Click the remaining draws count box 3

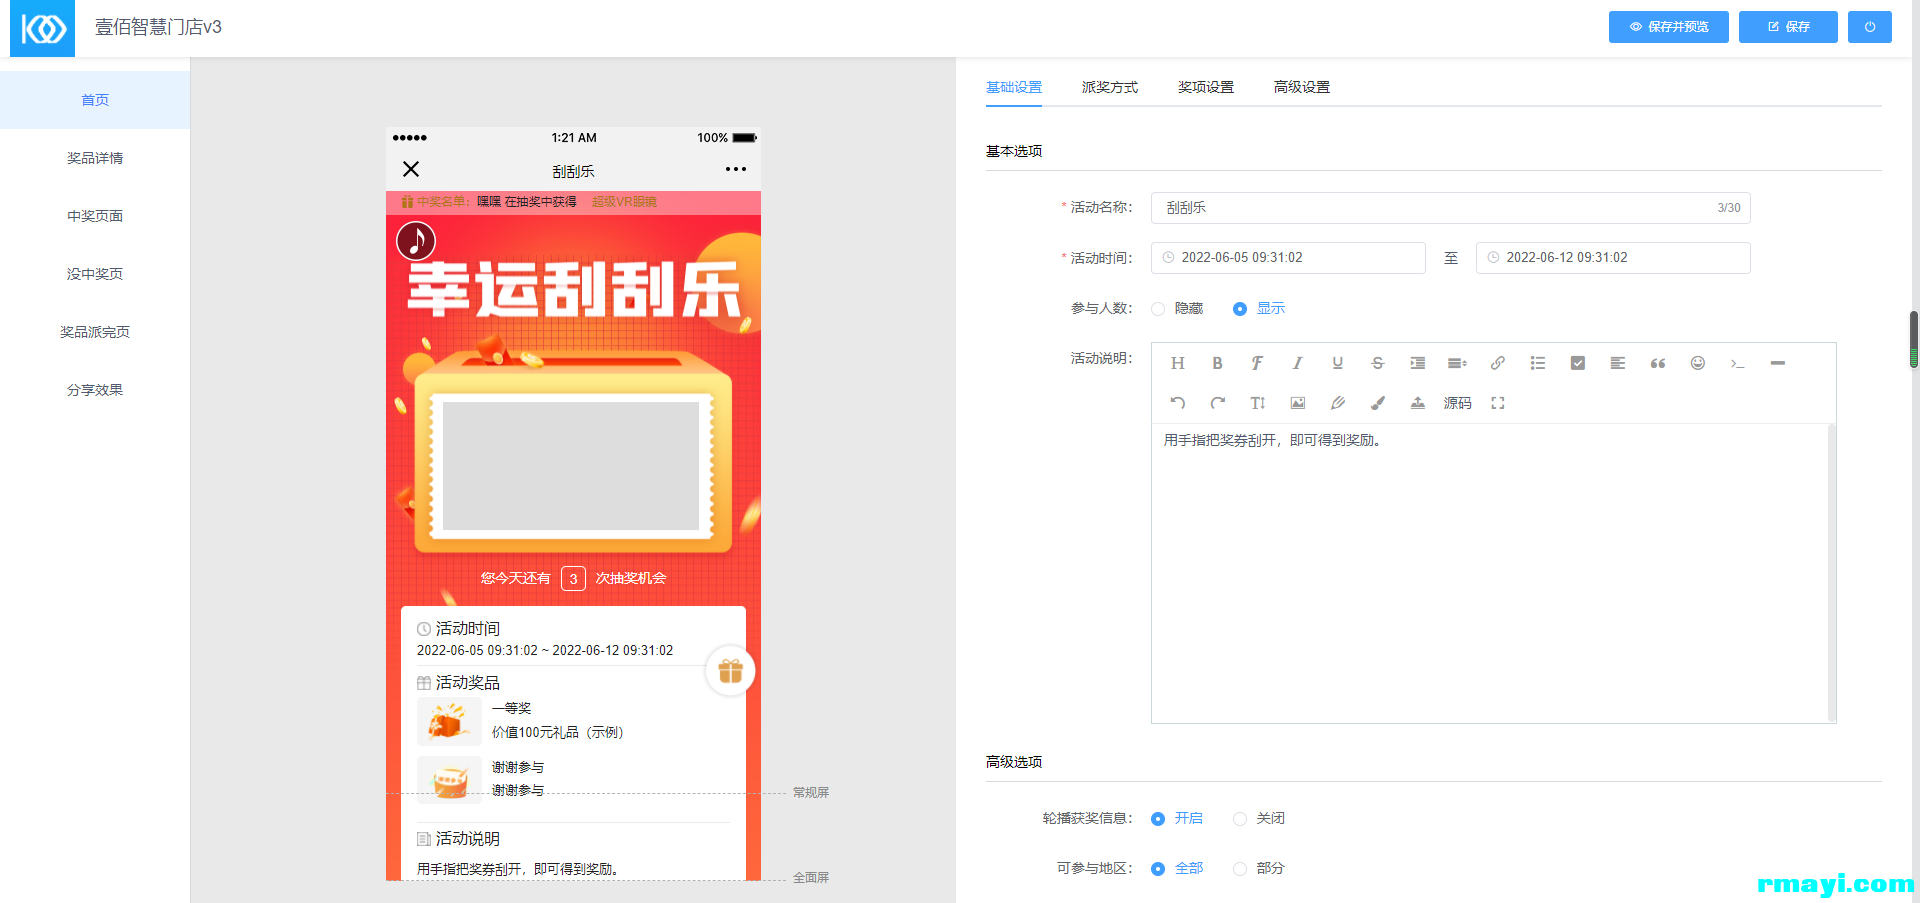(x=573, y=578)
